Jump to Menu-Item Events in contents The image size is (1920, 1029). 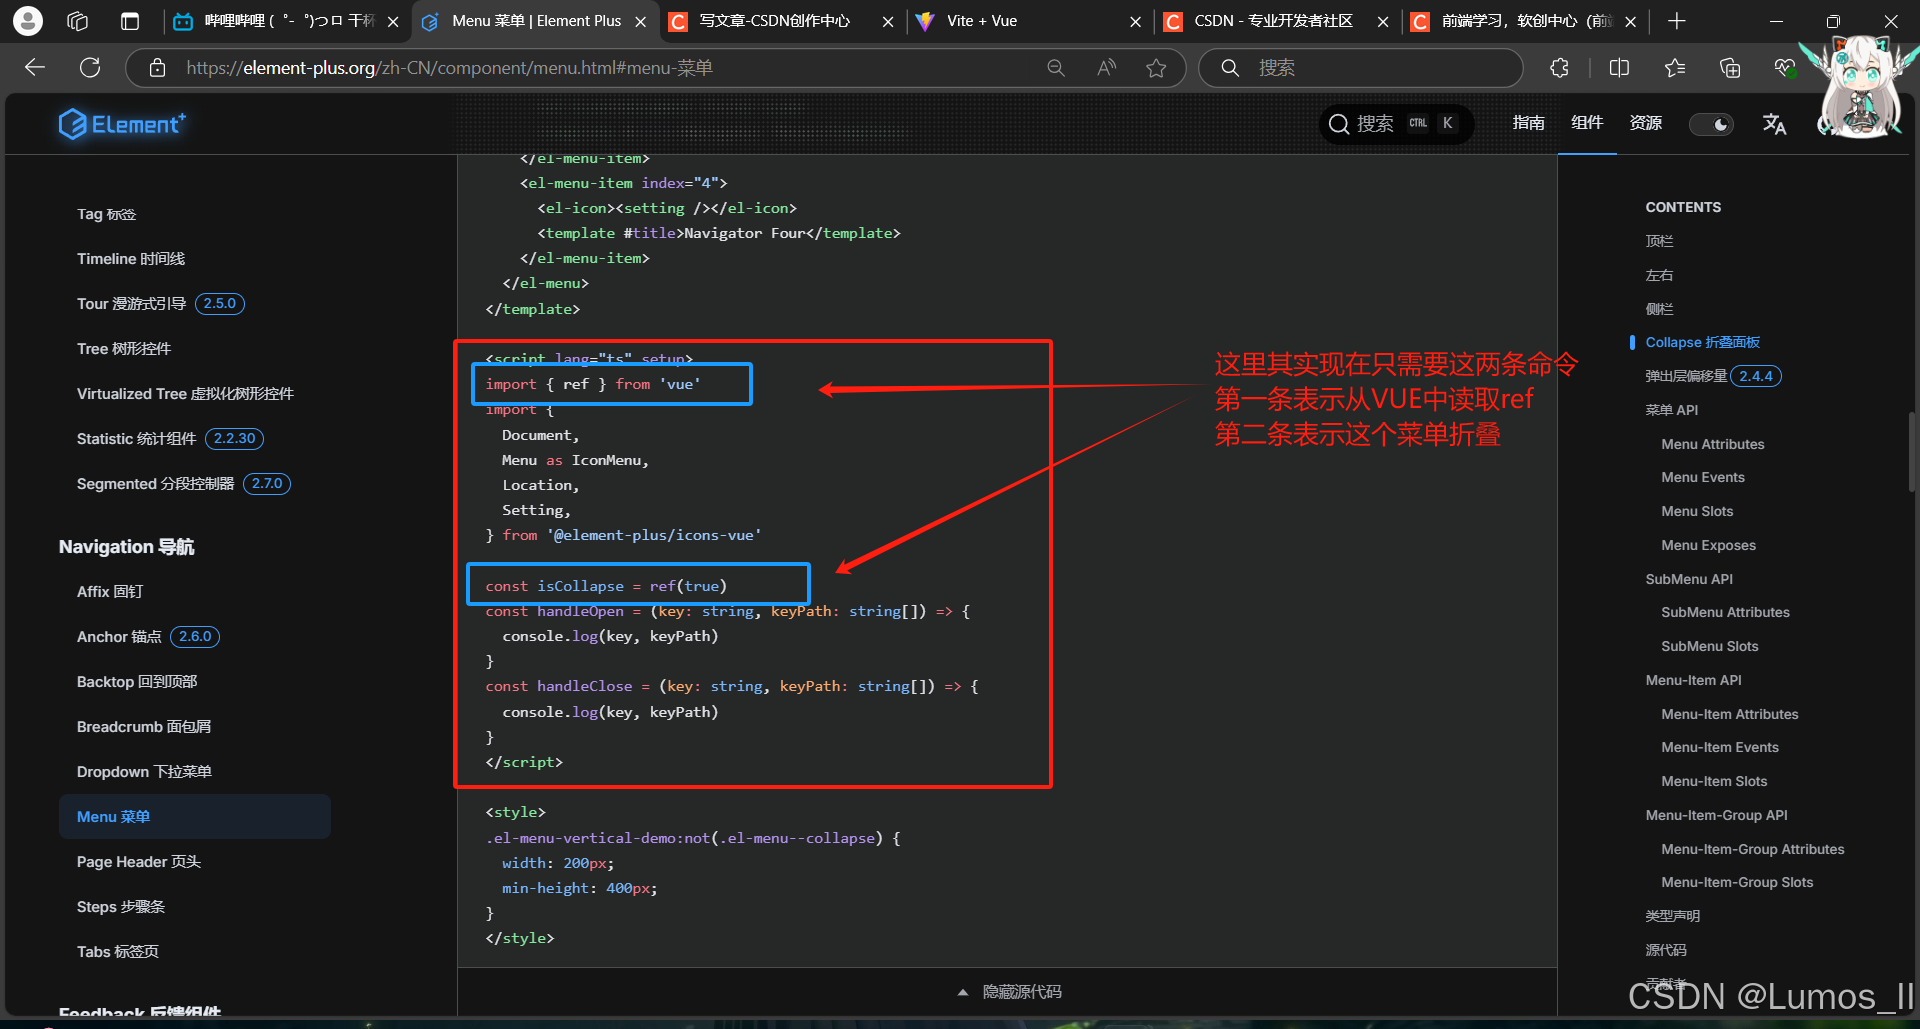[1720, 747]
